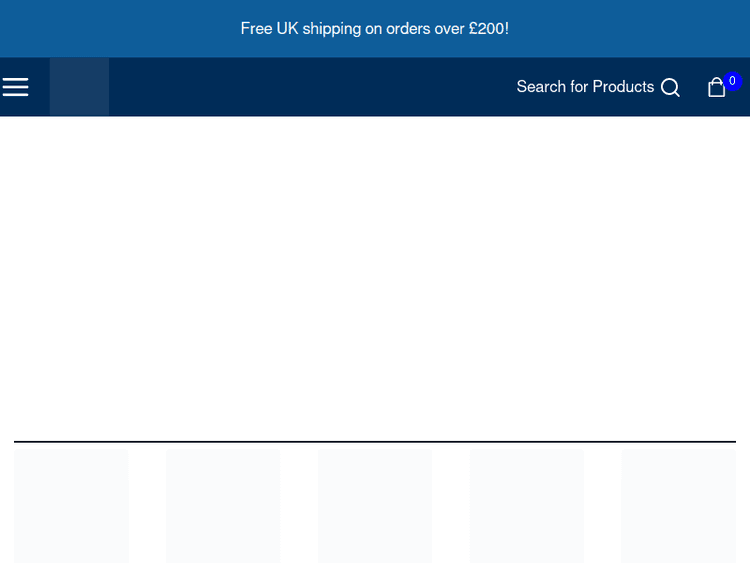The width and height of the screenshot is (750, 563).
Task: Click the empty middle of the navy header bar
Action: [310, 87]
